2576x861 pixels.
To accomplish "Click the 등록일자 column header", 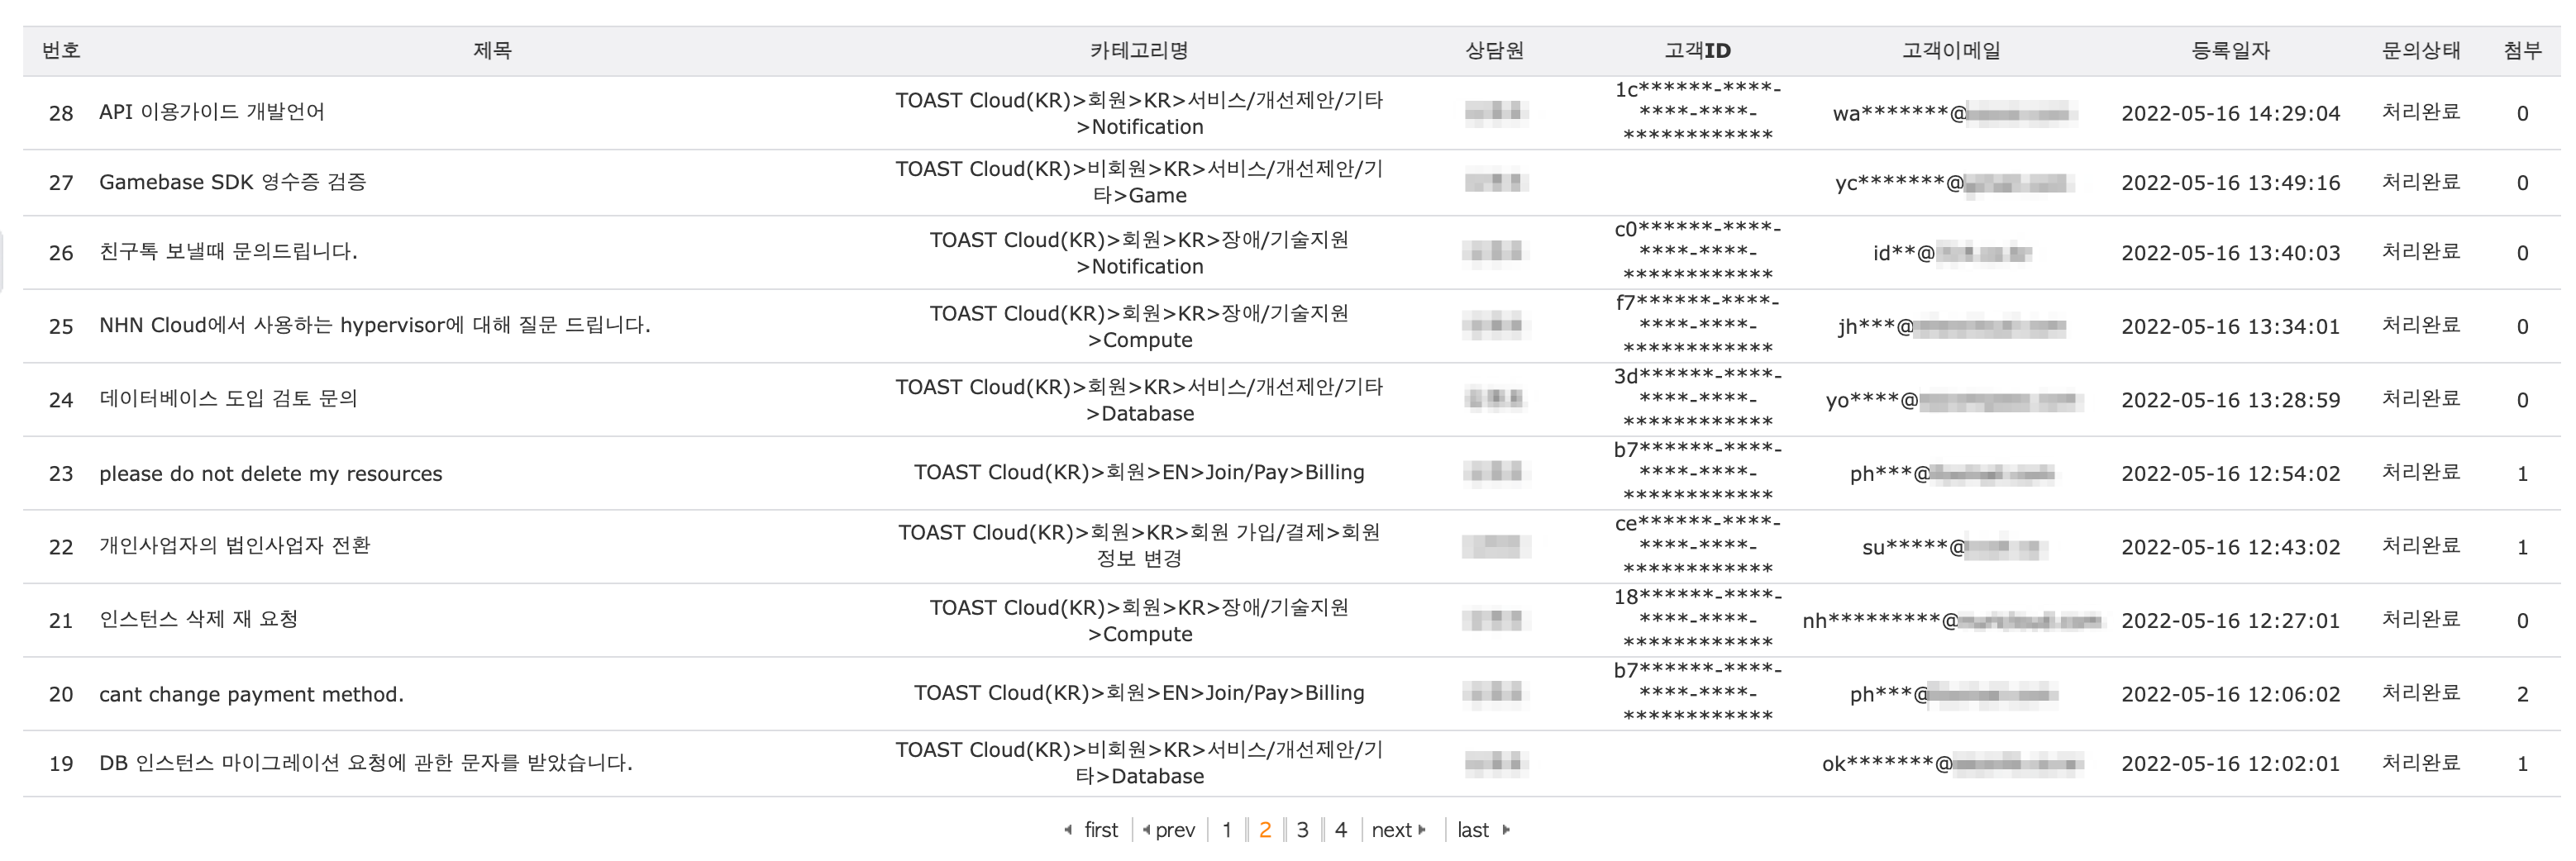I will [2230, 50].
